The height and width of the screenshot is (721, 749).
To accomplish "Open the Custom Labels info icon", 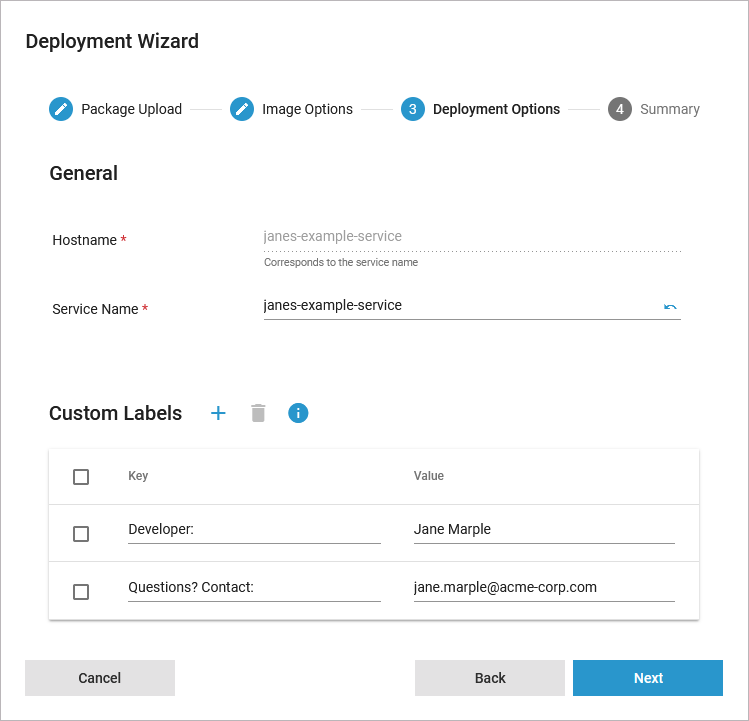I will [298, 413].
